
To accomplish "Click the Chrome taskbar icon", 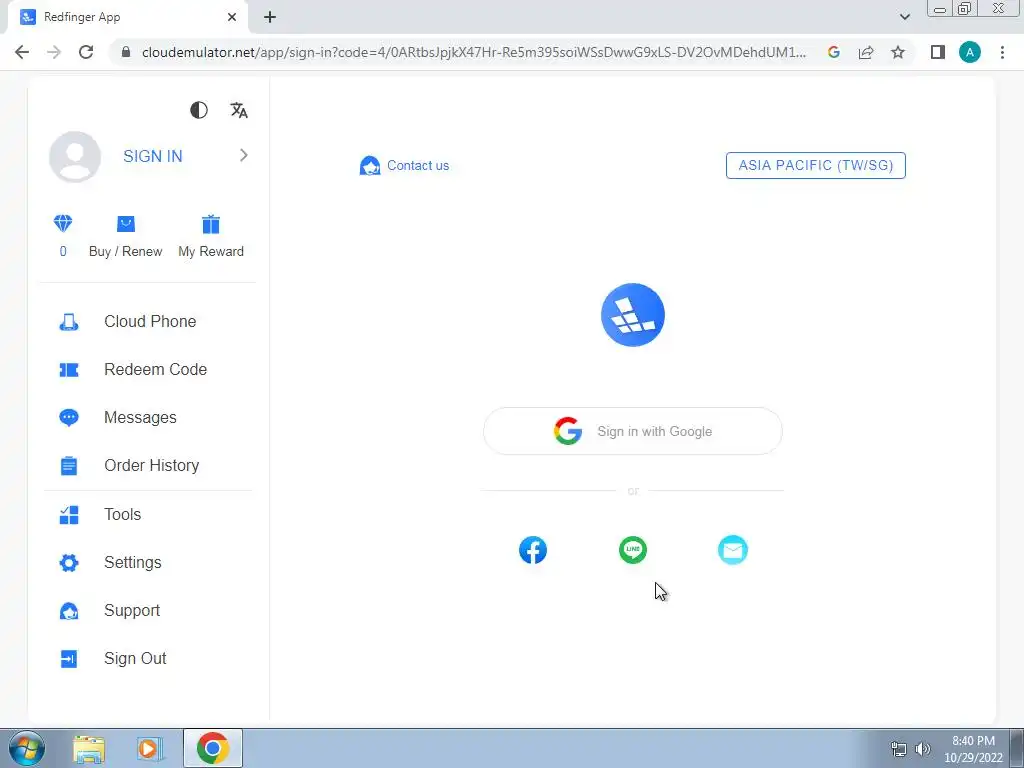I will click(x=213, y=748).
